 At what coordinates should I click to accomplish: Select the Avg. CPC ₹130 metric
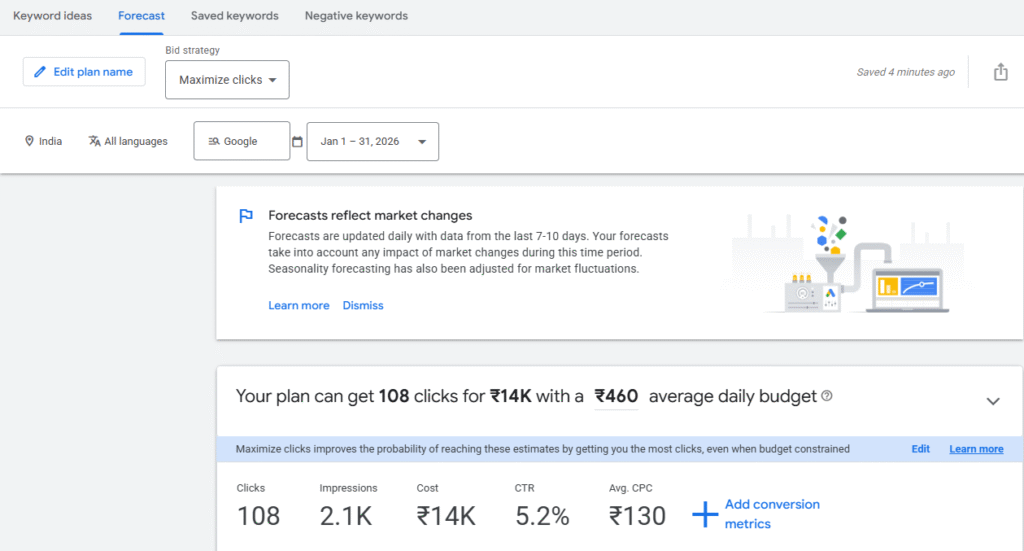(637, 507)
